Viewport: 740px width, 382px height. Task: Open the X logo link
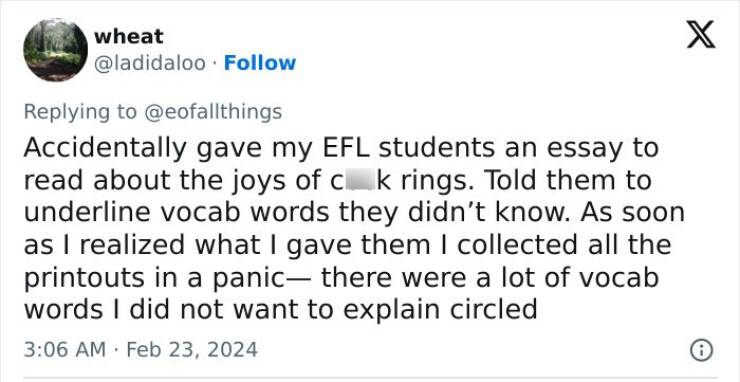(701, 35)
